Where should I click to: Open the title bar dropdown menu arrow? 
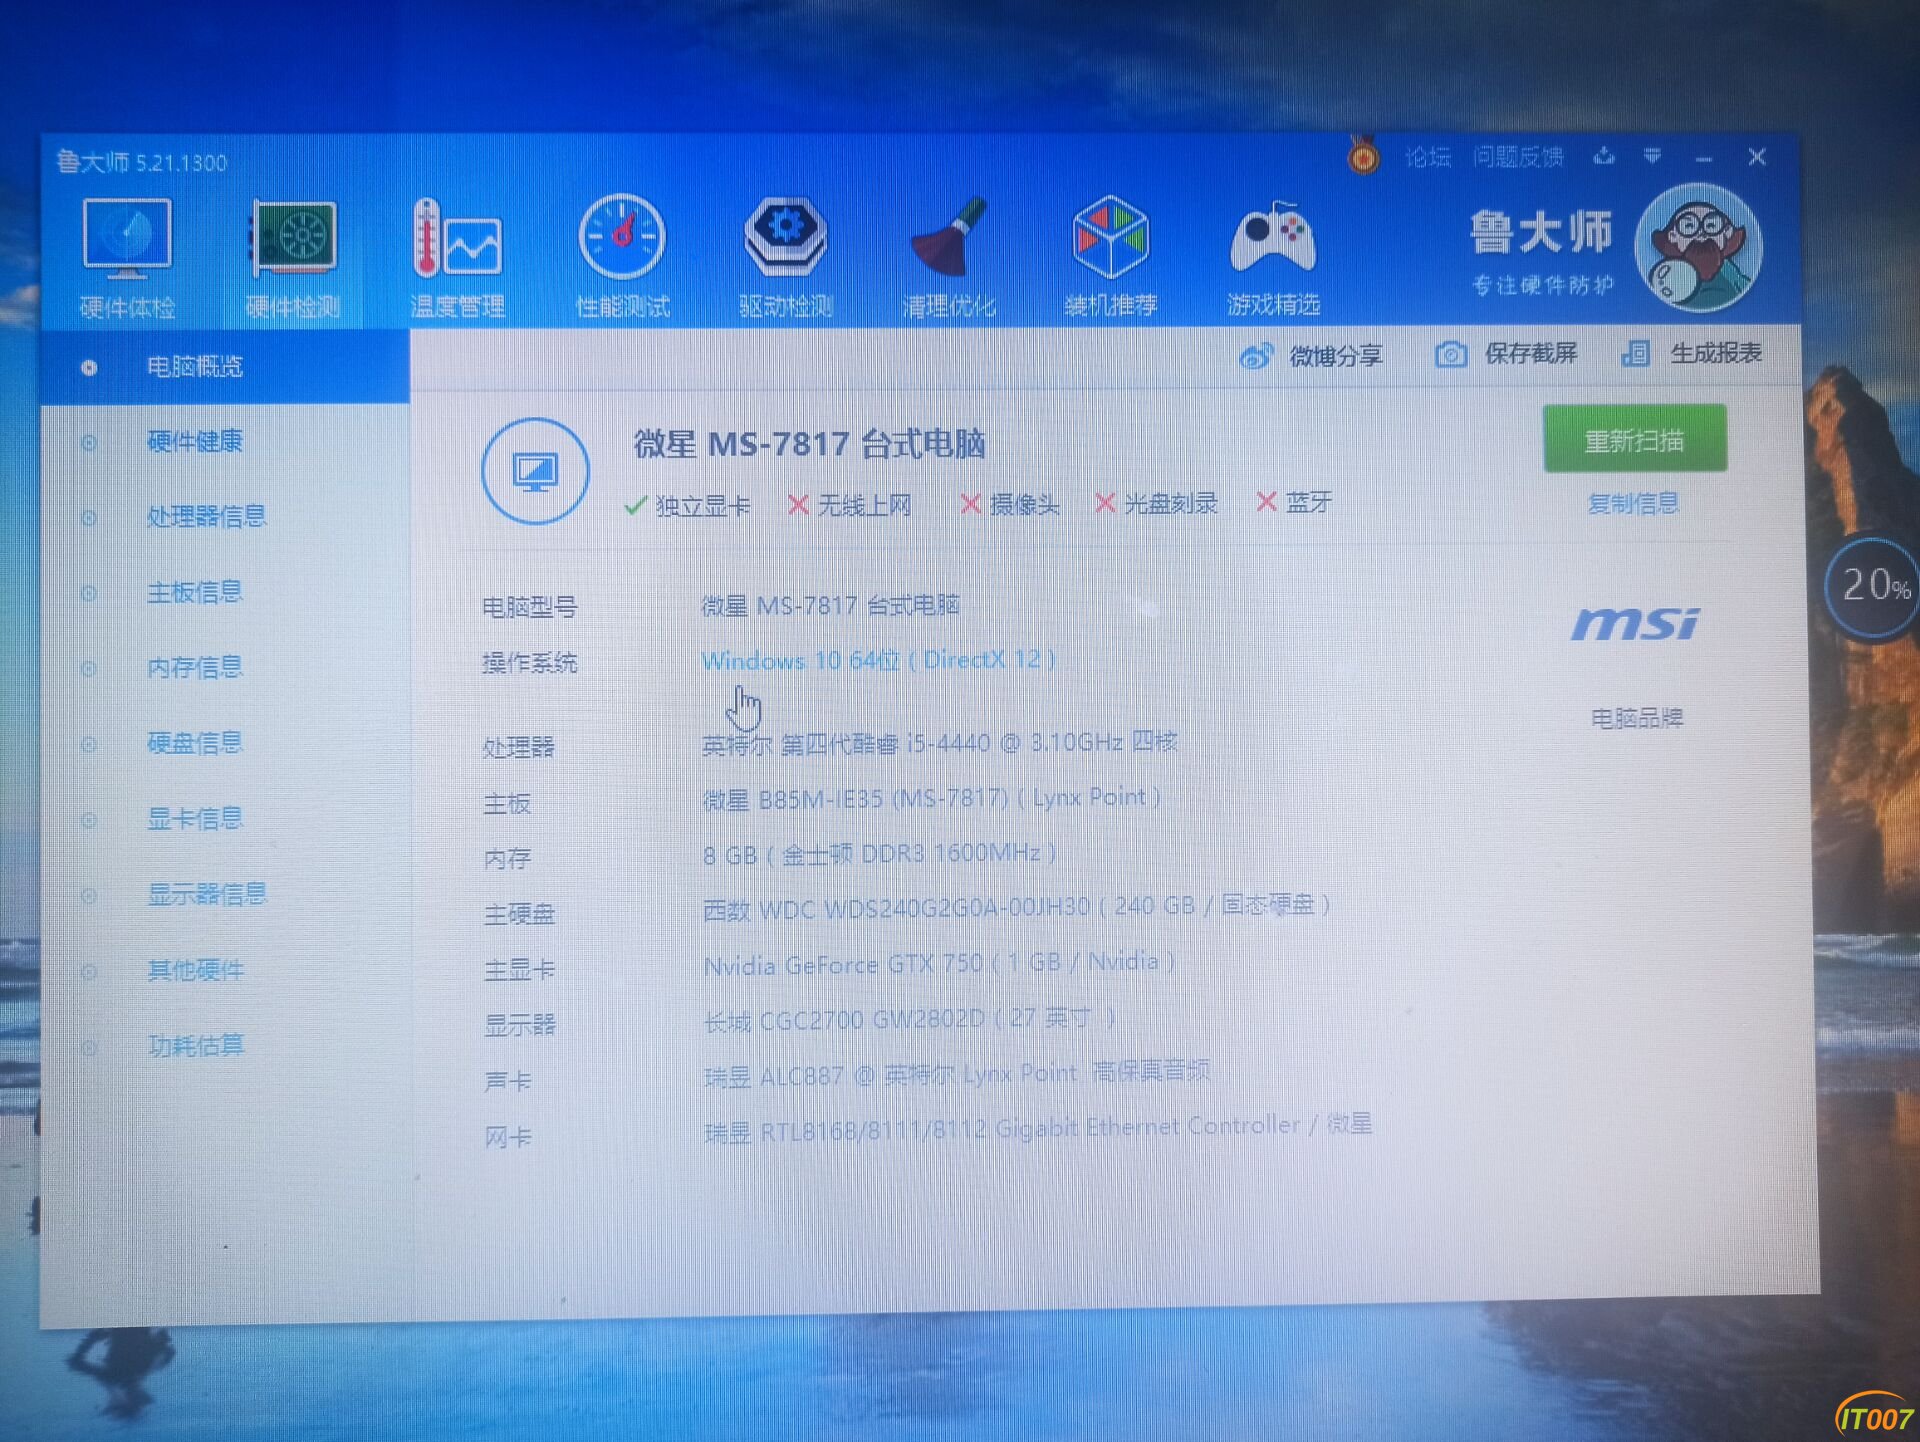click(1652, 156)
